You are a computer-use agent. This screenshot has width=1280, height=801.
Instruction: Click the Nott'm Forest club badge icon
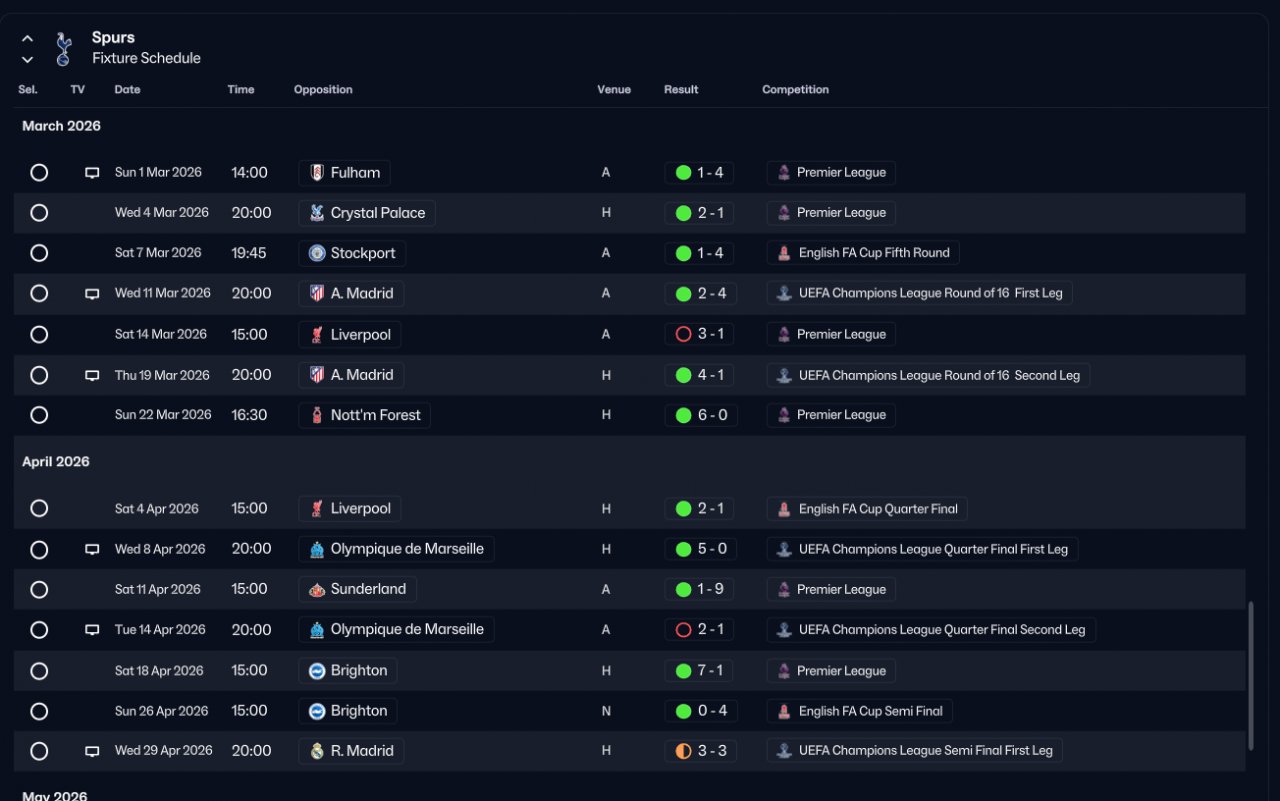[x=317, y=415]
